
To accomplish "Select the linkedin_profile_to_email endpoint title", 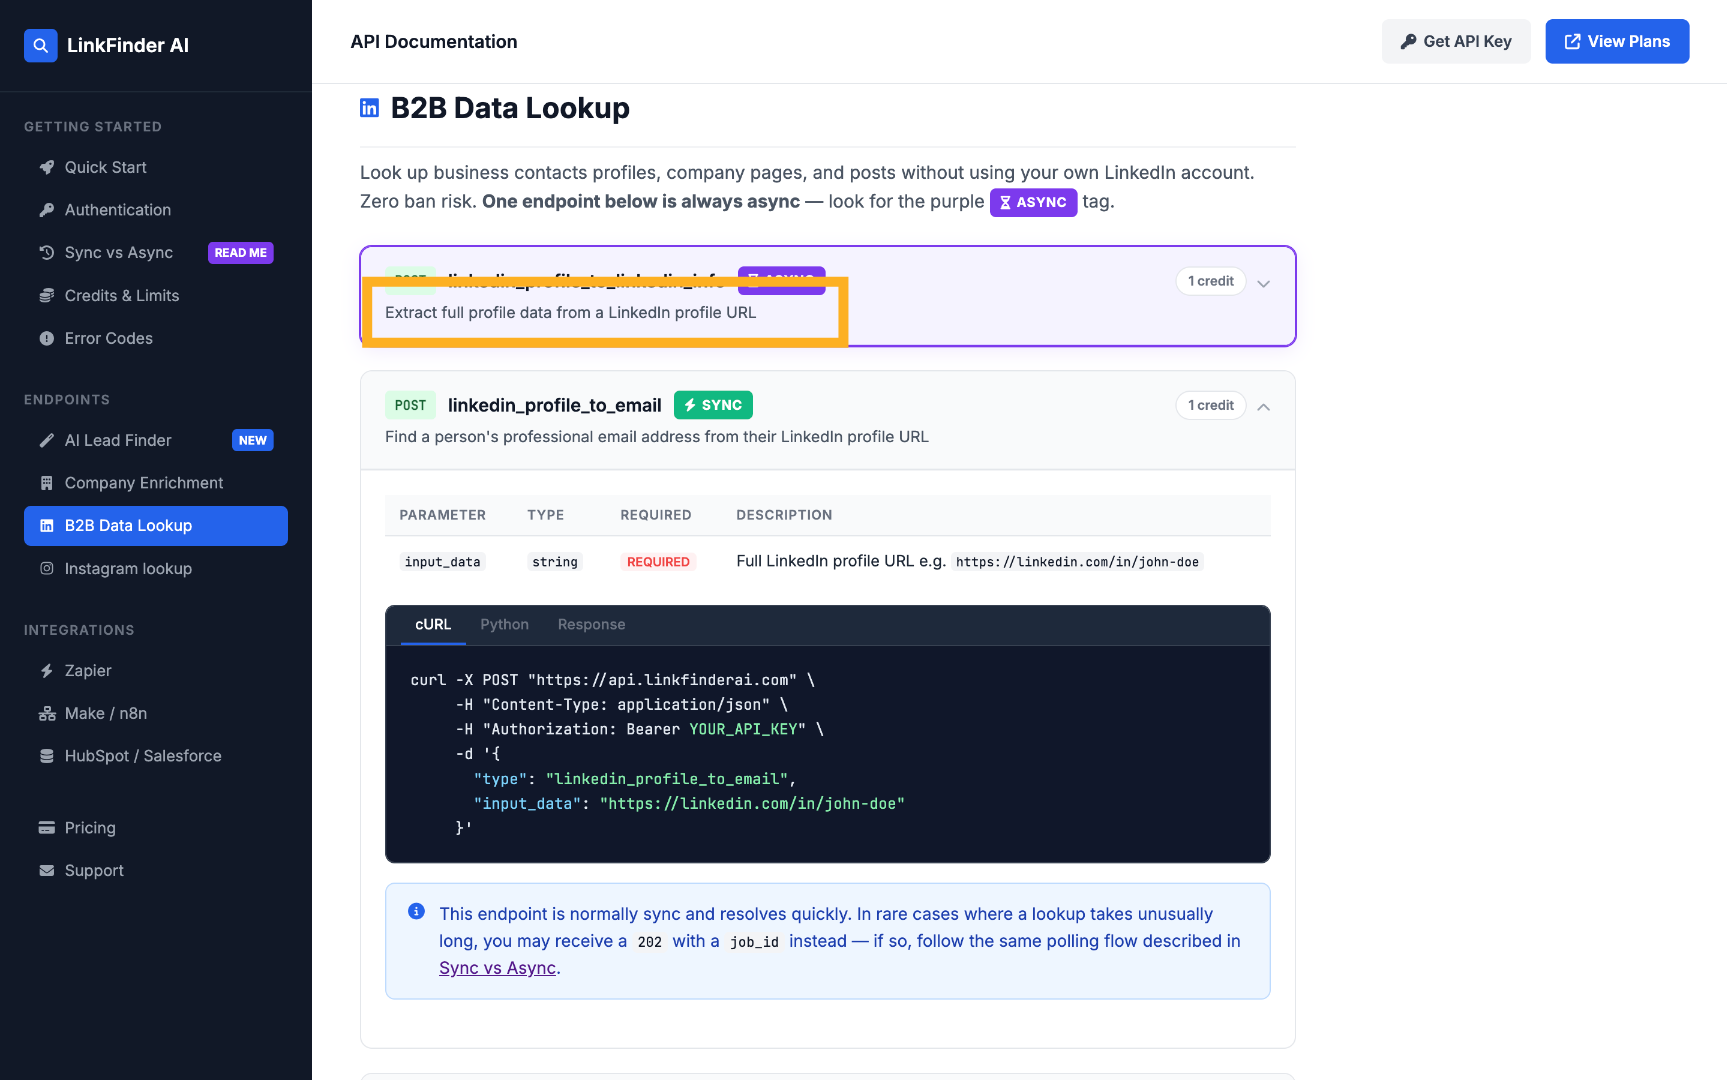I will (555, 405).
